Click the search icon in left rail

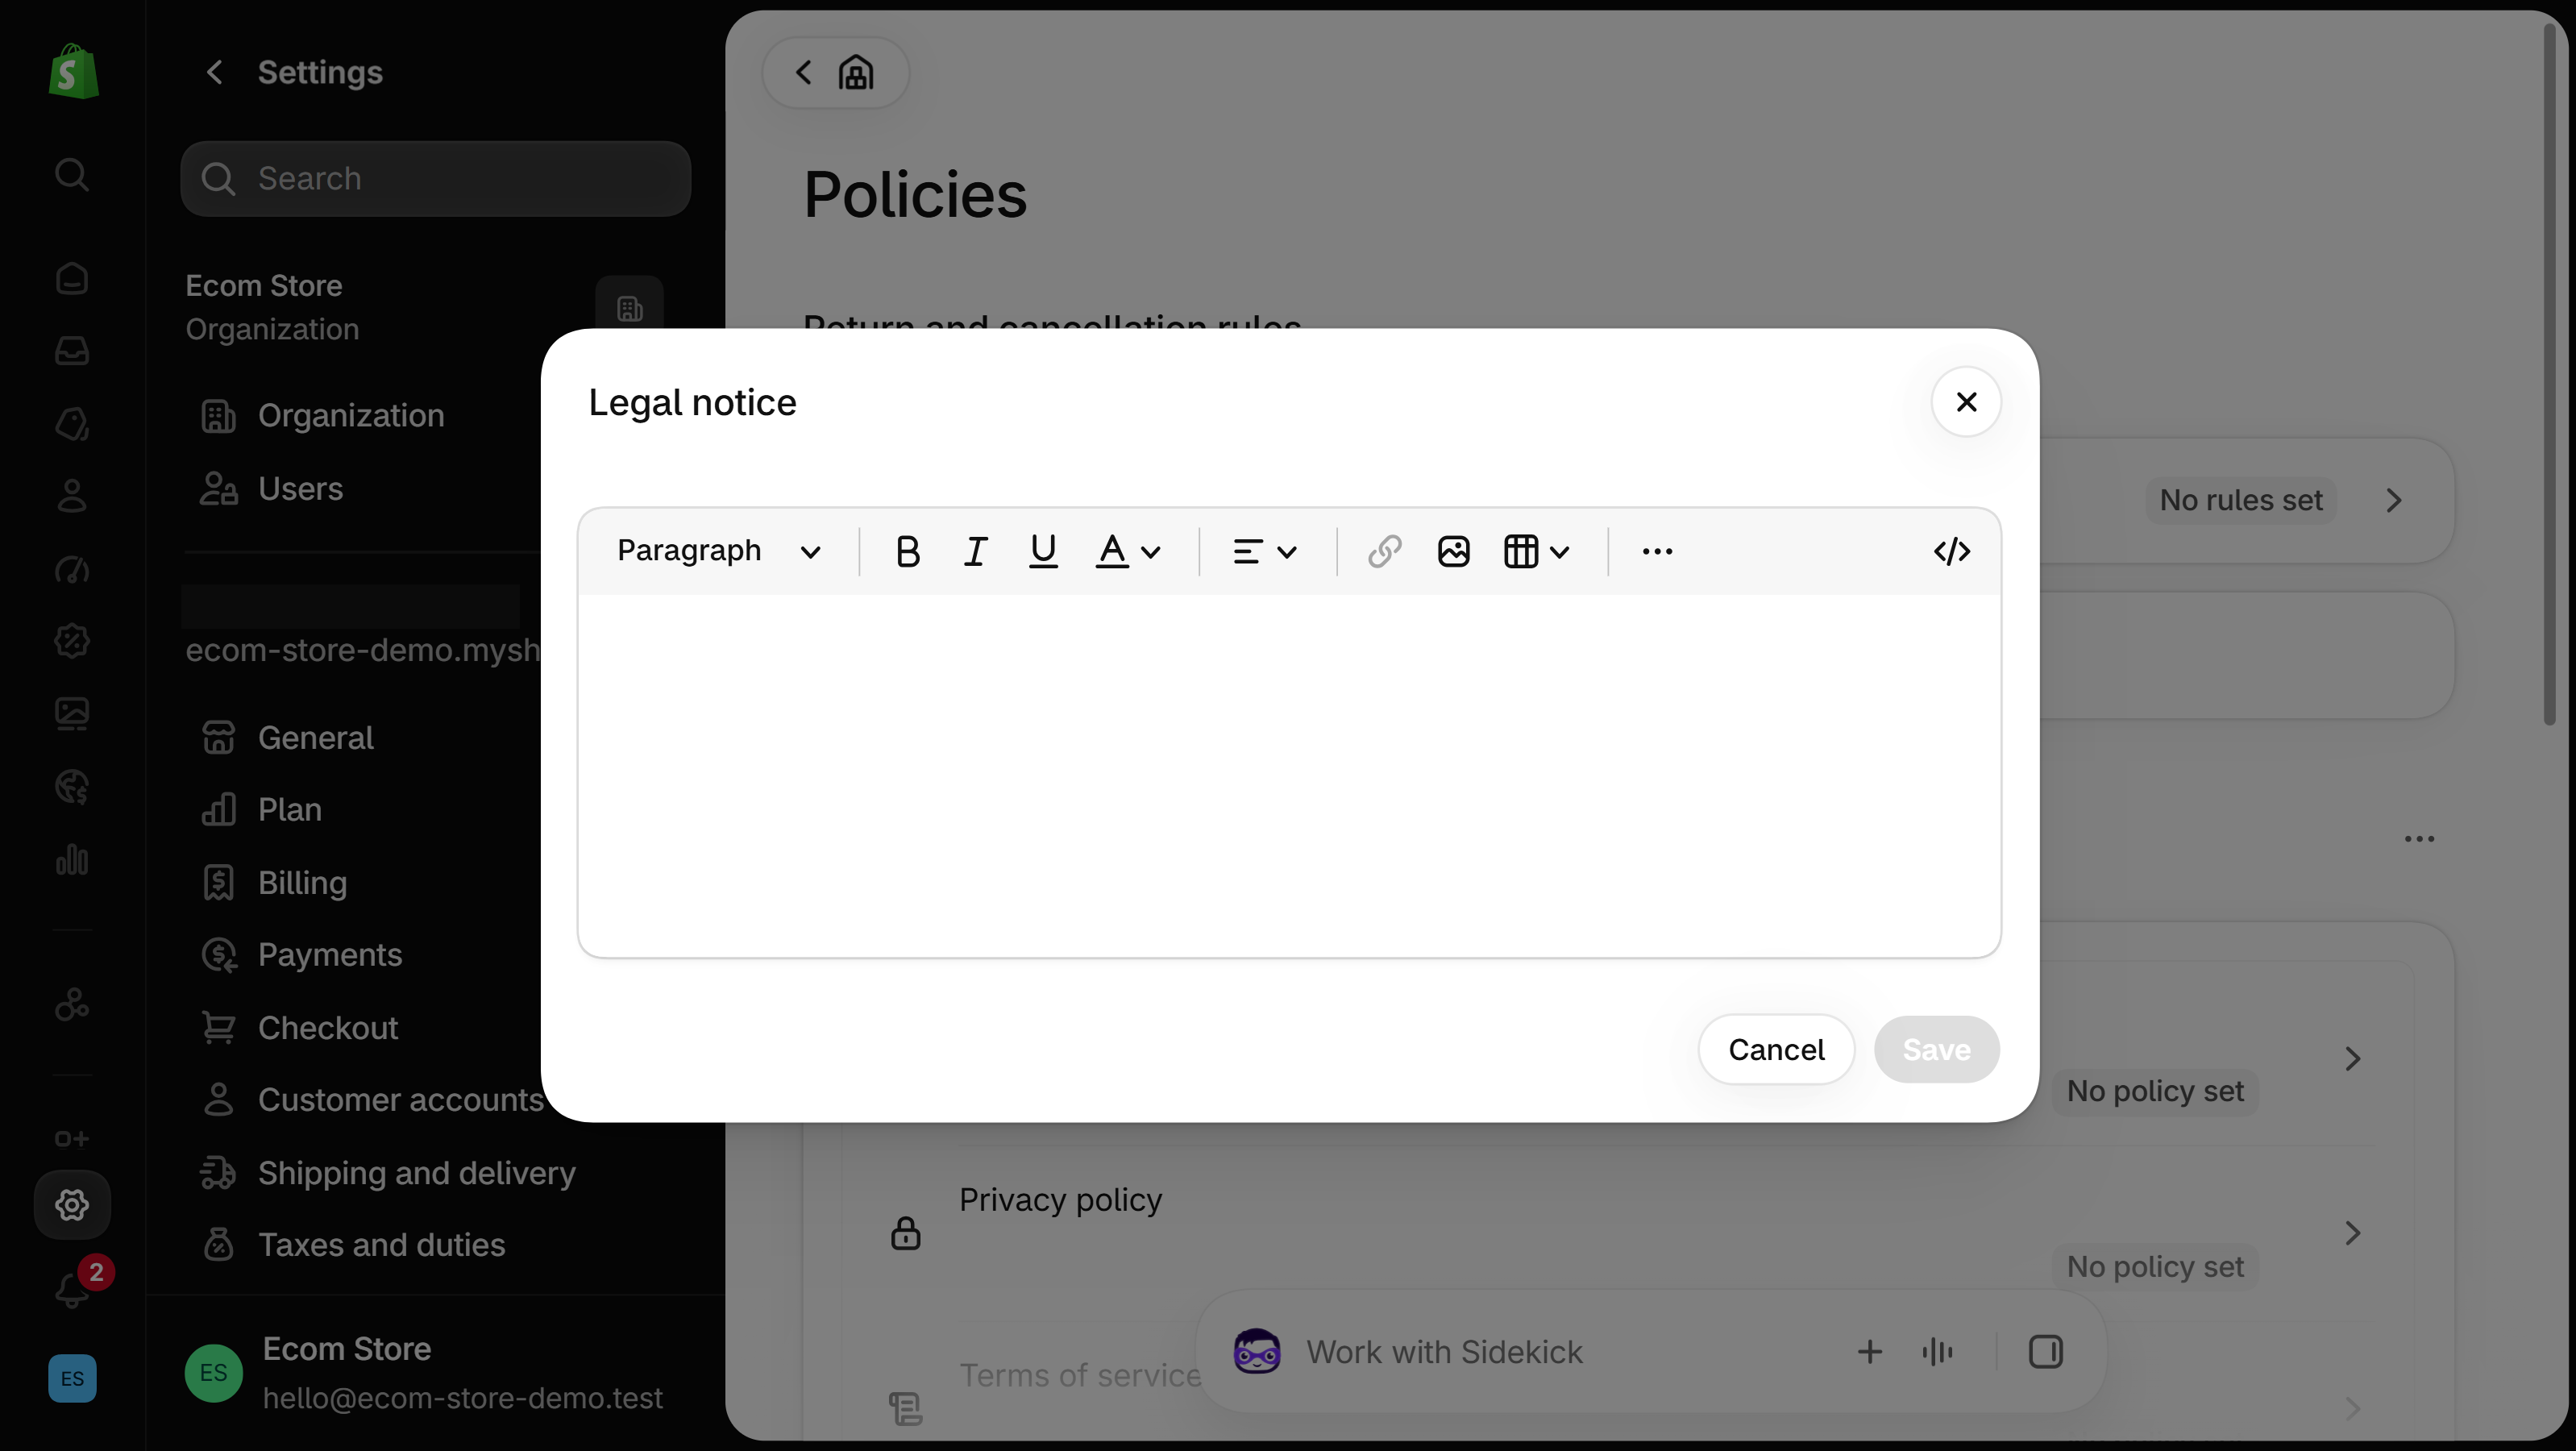pyautogui.click(x=72, y=174)
